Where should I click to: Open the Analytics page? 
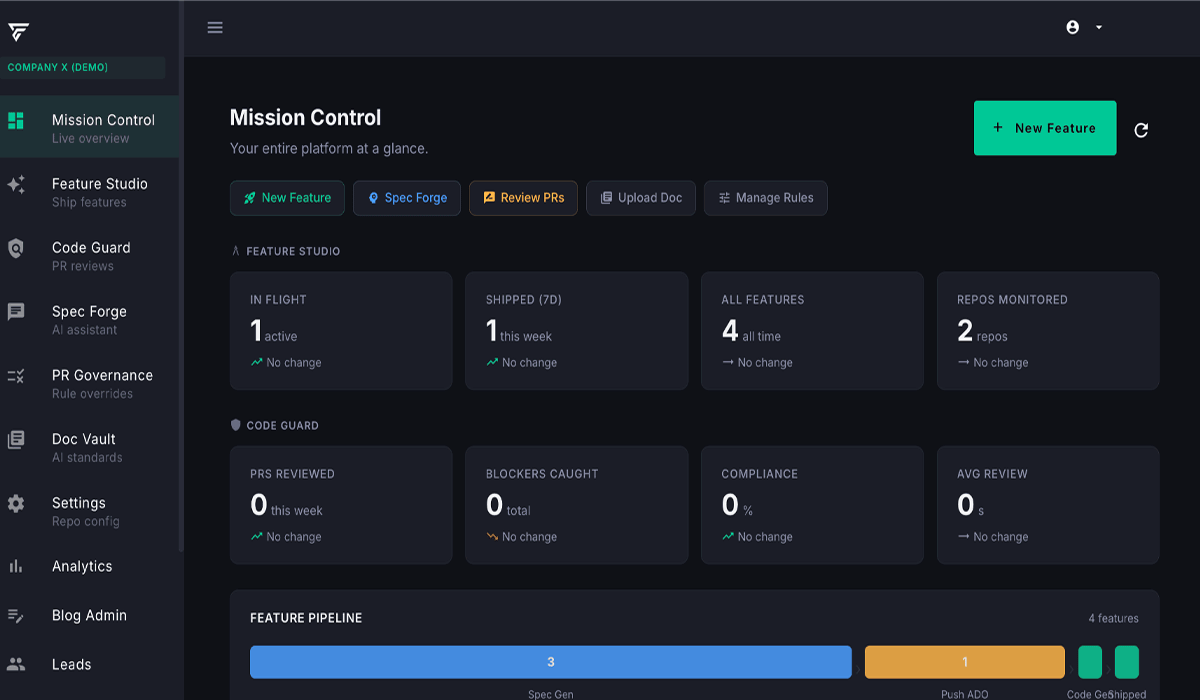click(x=90, y=566)
